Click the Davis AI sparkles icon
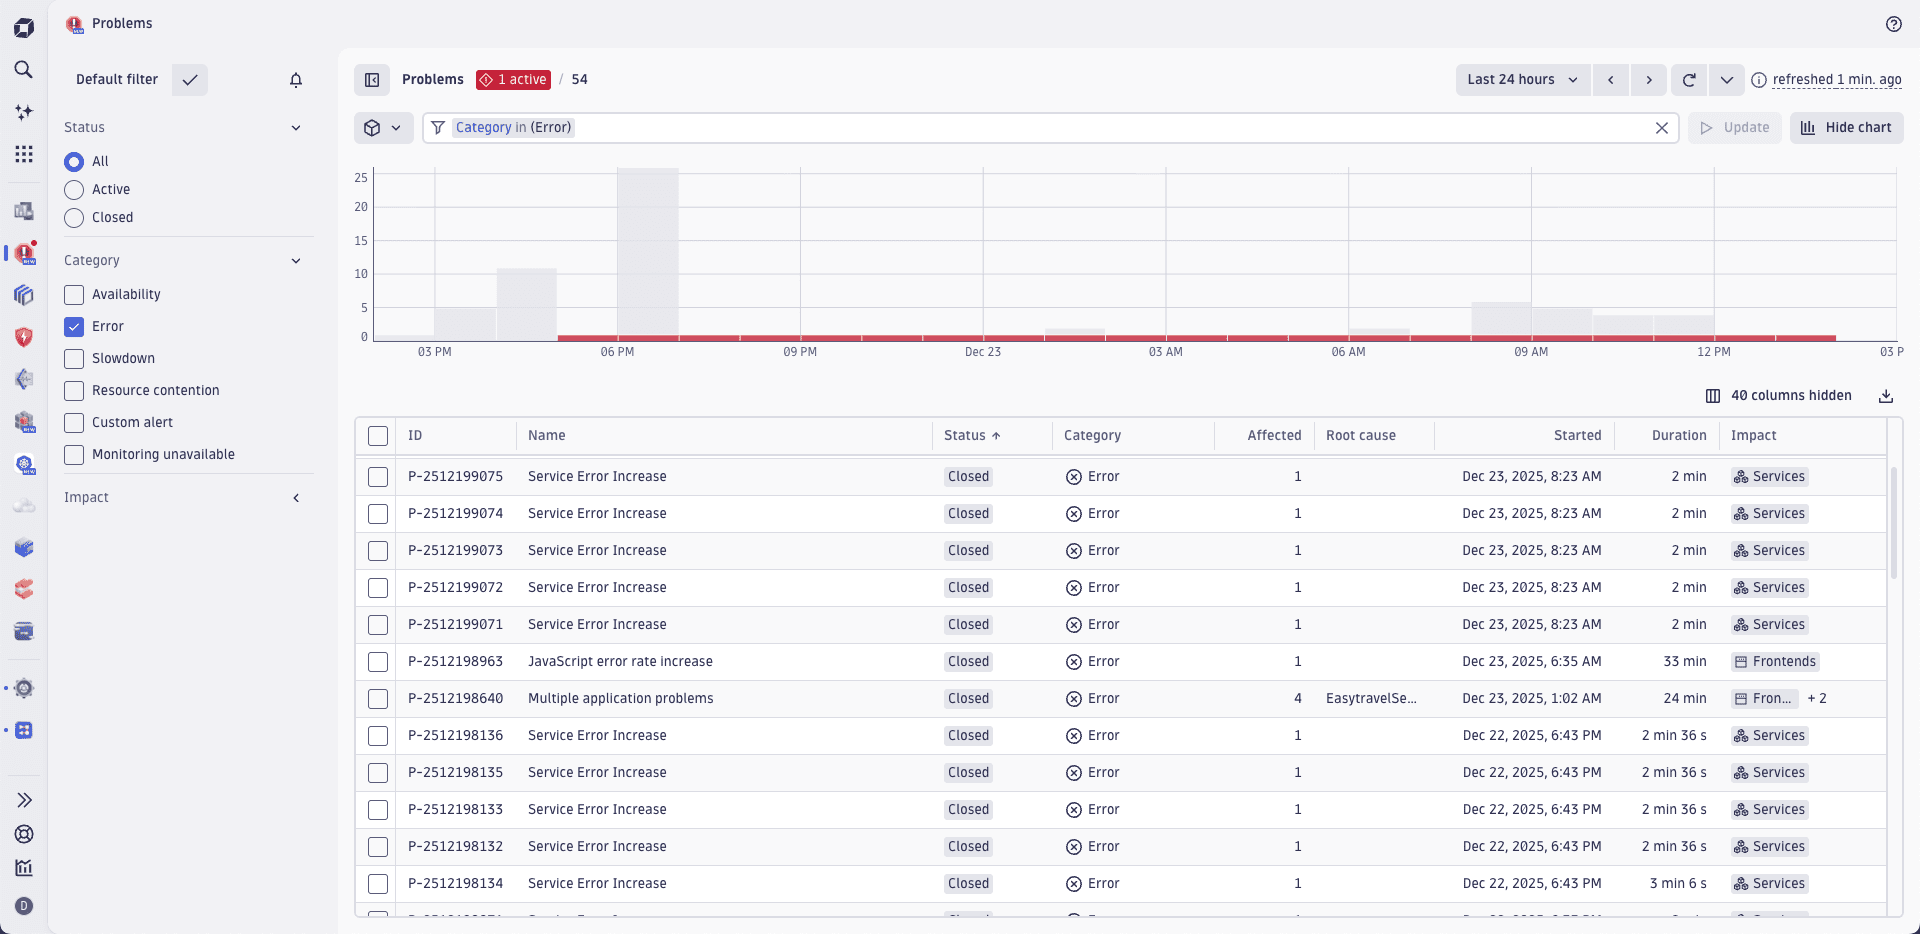 [x=24, y=112]
